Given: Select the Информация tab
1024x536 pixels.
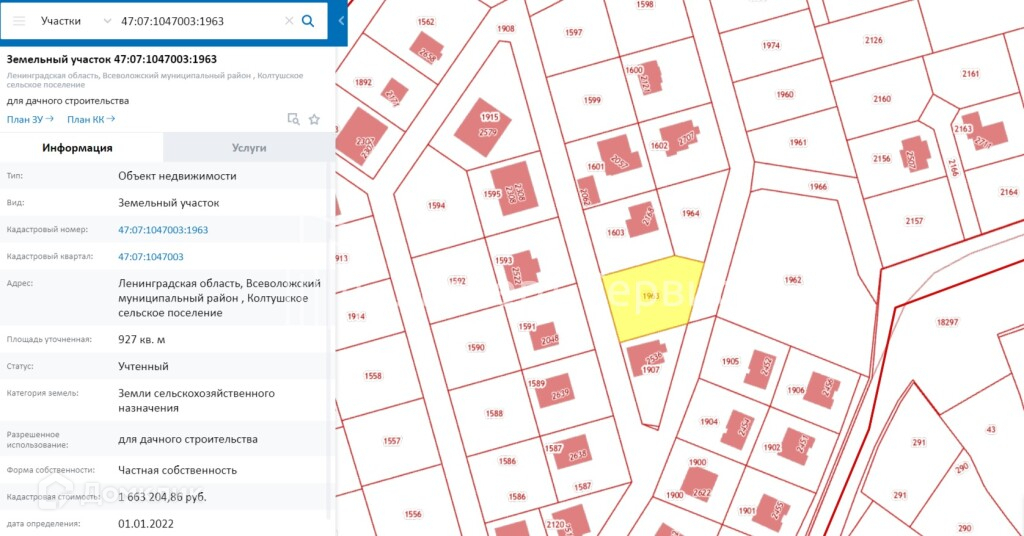Looking at the screenshot, I should click(x=77, y=147).
